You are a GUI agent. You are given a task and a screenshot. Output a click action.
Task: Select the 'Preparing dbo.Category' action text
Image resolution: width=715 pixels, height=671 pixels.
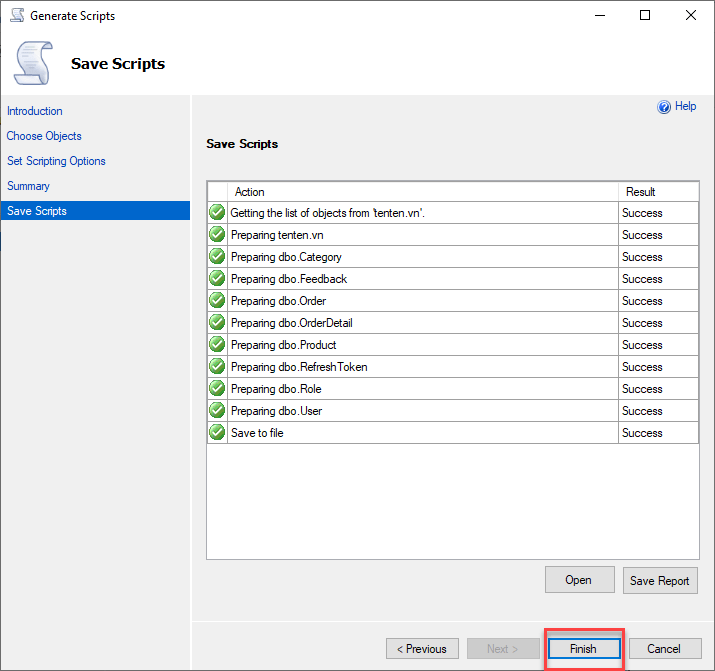coord(286,257)
